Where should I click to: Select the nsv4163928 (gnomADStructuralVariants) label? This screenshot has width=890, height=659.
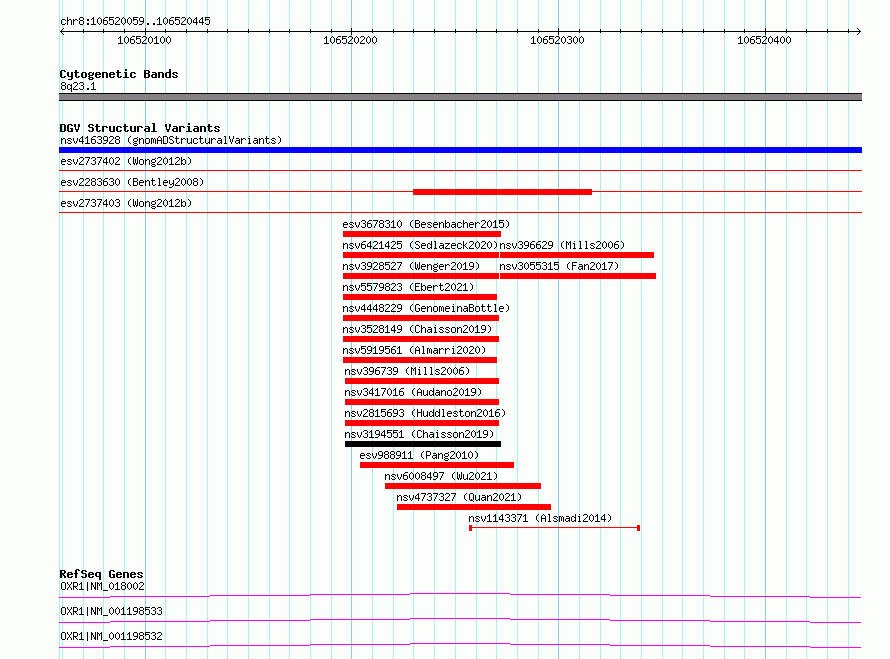coord(171,140)
